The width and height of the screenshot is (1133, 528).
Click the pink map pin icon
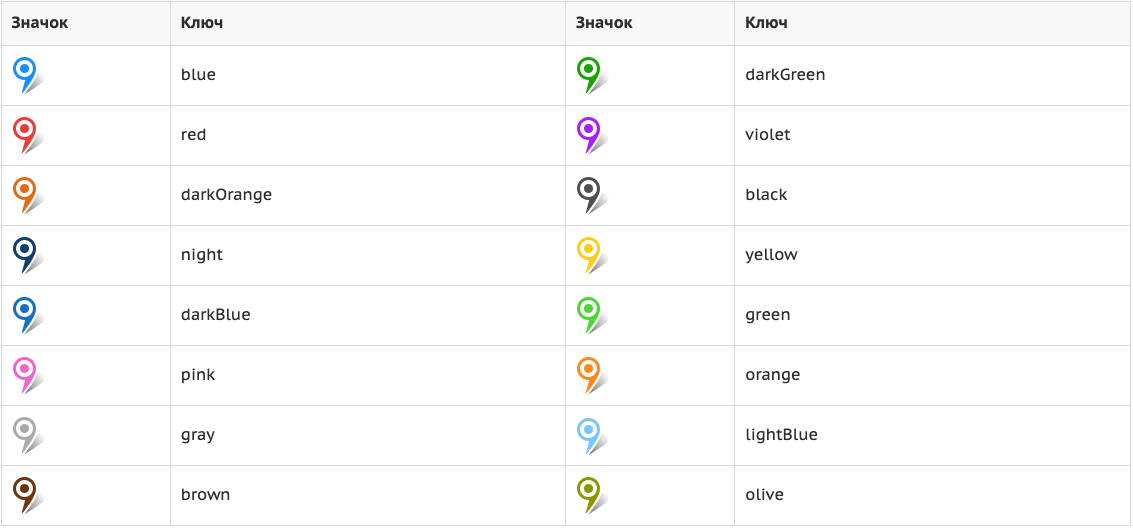pos(27,375)
